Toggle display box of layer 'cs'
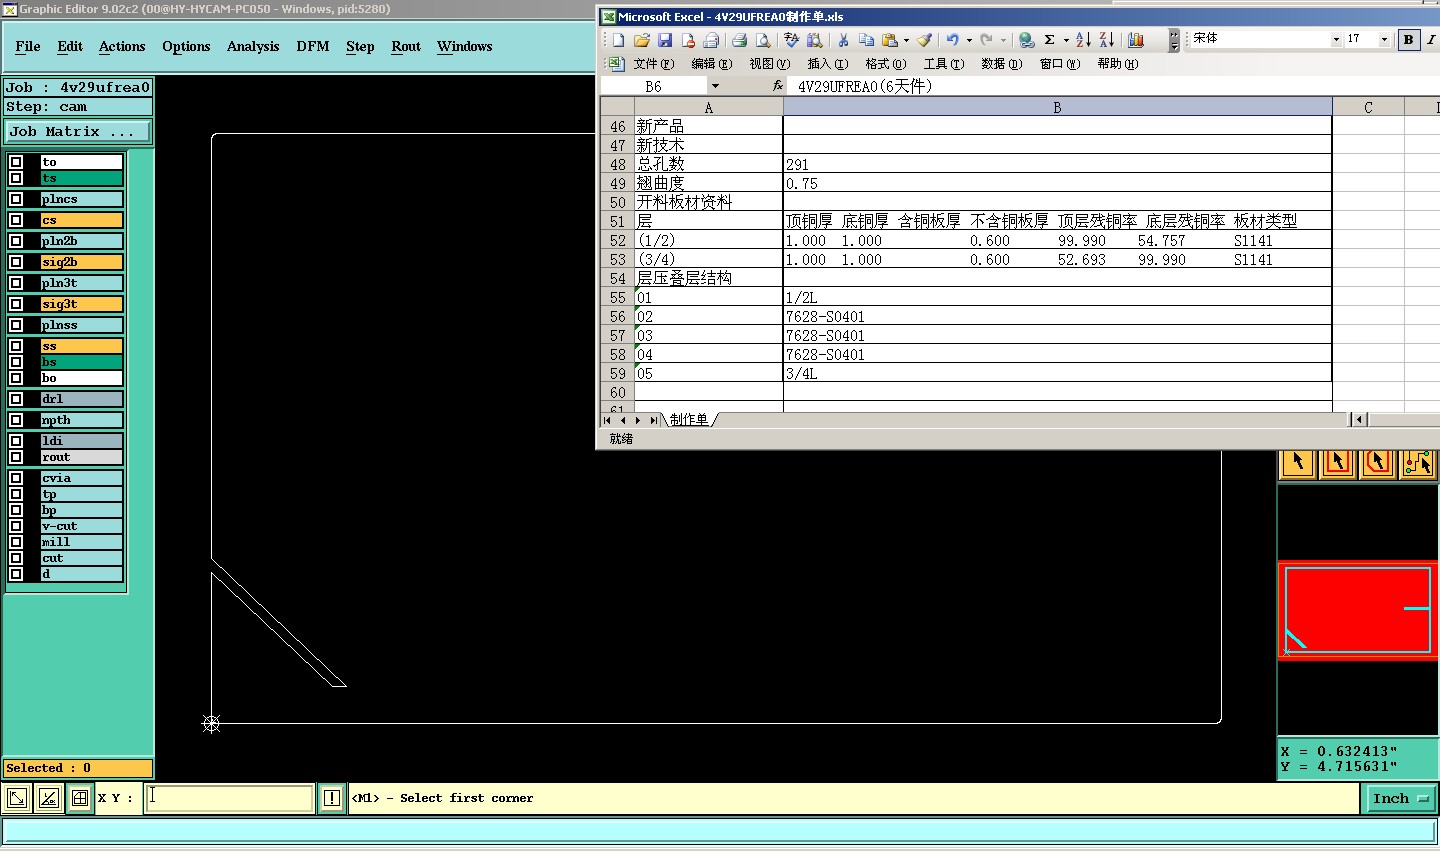 click(16, 220)
